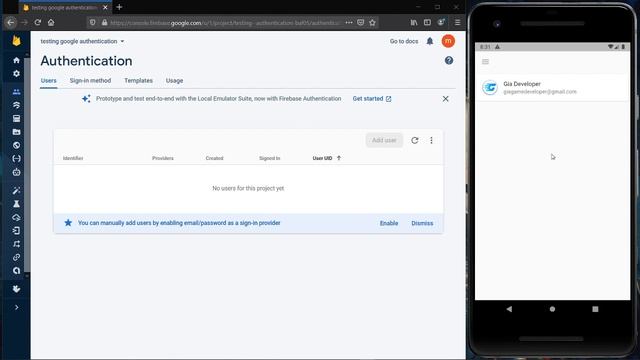
Task: Sort by User UID column
Action: pyautogui.click(x=326, y=158)
